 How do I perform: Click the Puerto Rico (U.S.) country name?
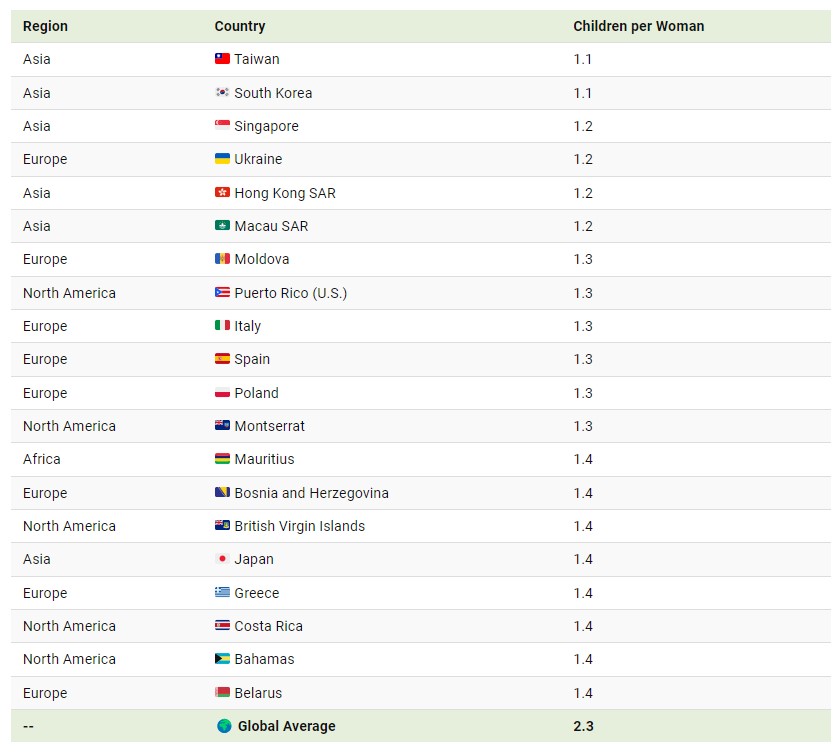pos(290,293)
